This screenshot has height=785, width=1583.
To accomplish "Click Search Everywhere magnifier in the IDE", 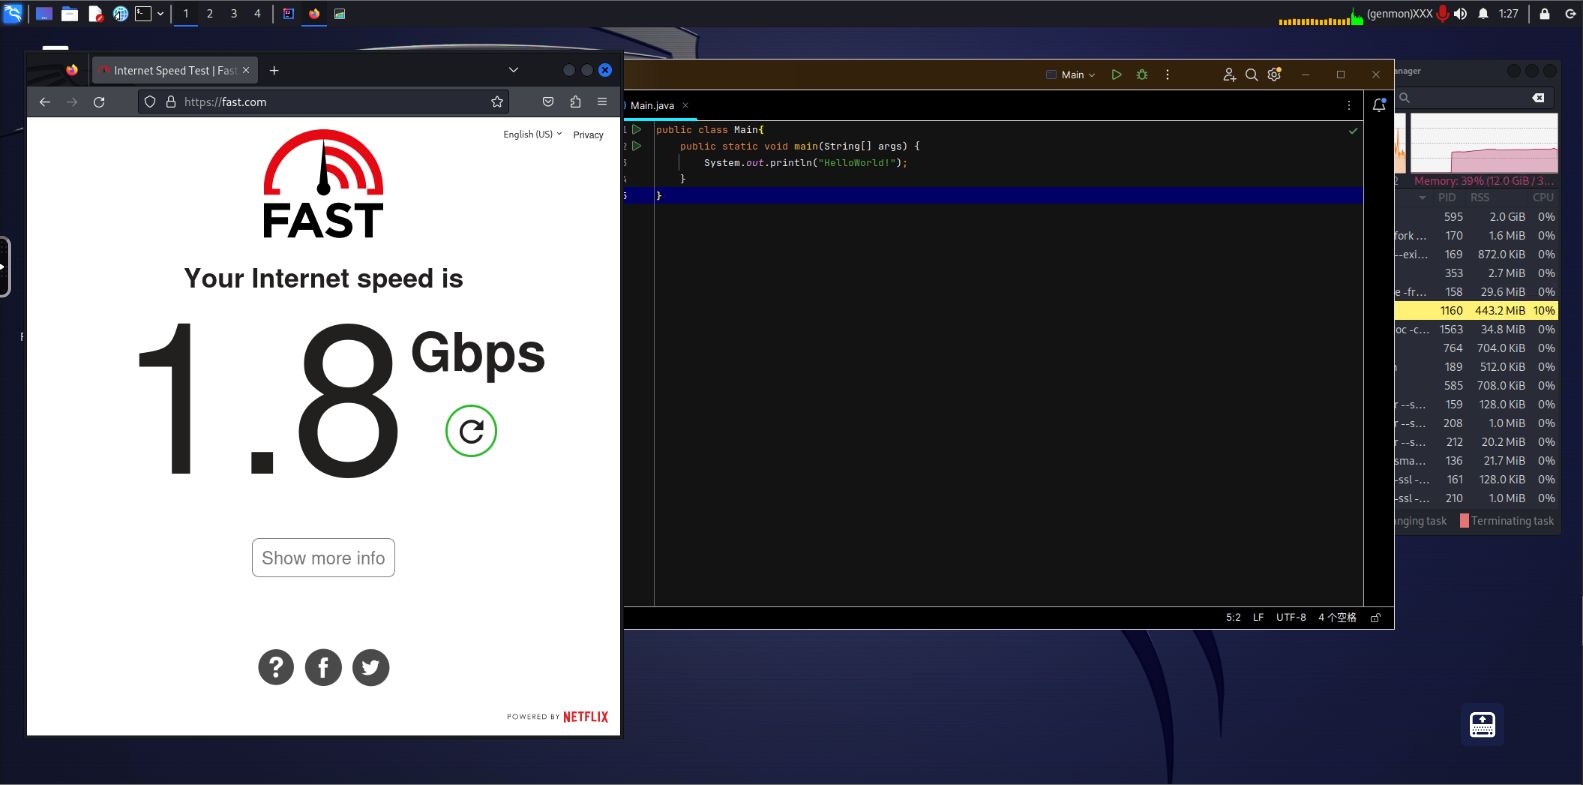I will pyautogui.click(x=1251, y=75).
